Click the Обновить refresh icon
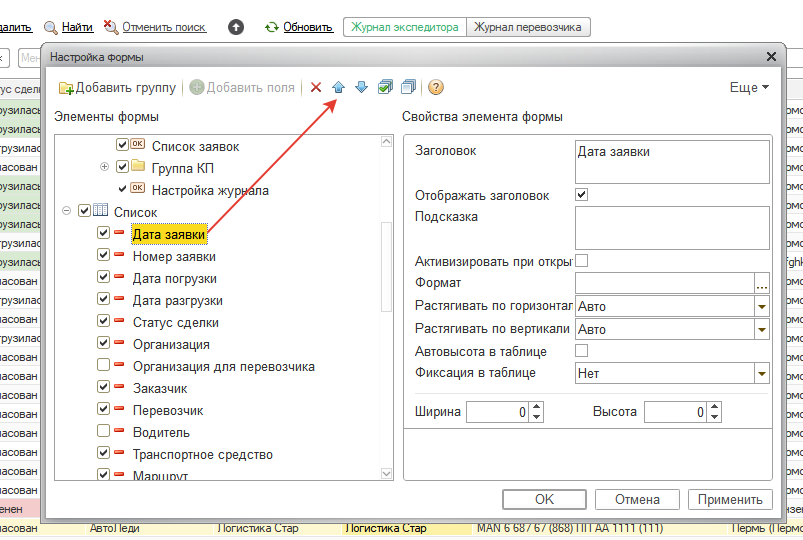The width and height of the screenshot is (803, 540). [x=272, y=27]
